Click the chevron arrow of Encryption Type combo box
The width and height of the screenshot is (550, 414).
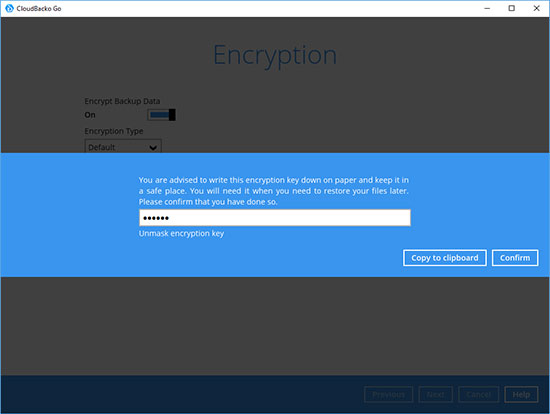tap(153, 147)
